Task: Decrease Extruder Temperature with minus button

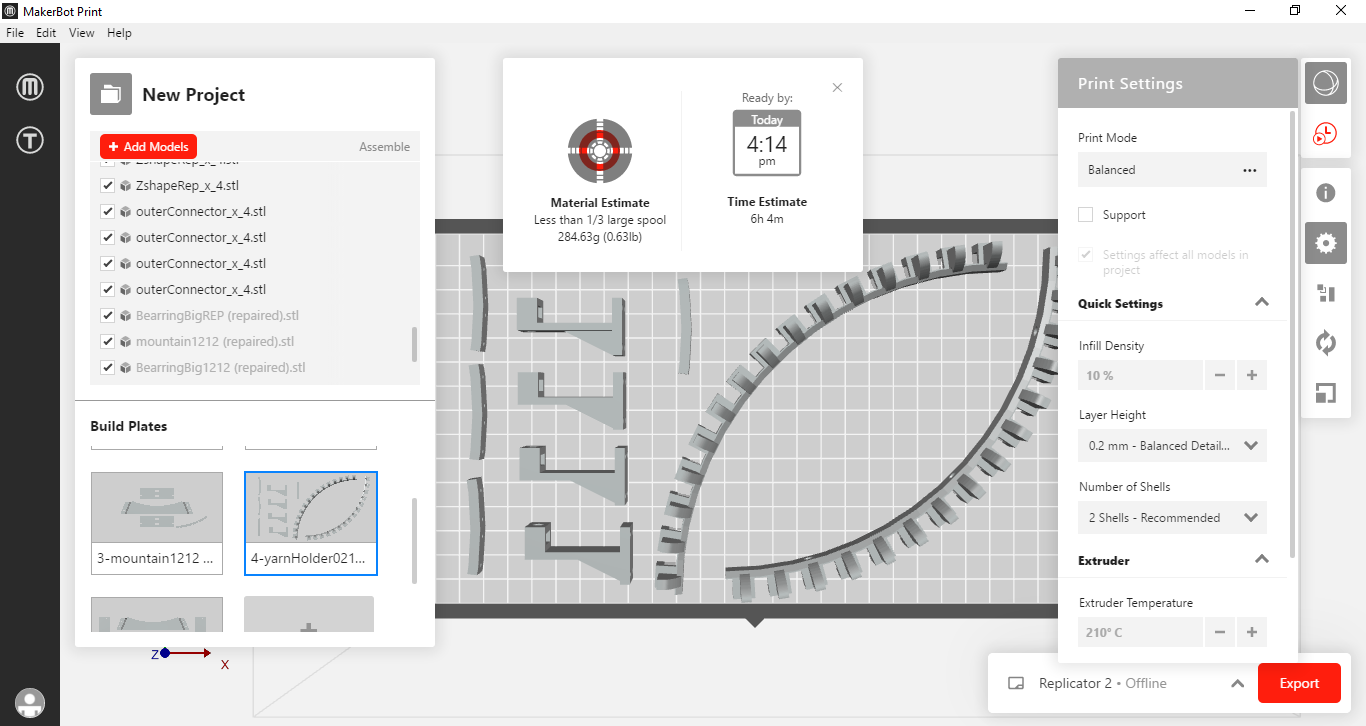Action: (1220, 632)
